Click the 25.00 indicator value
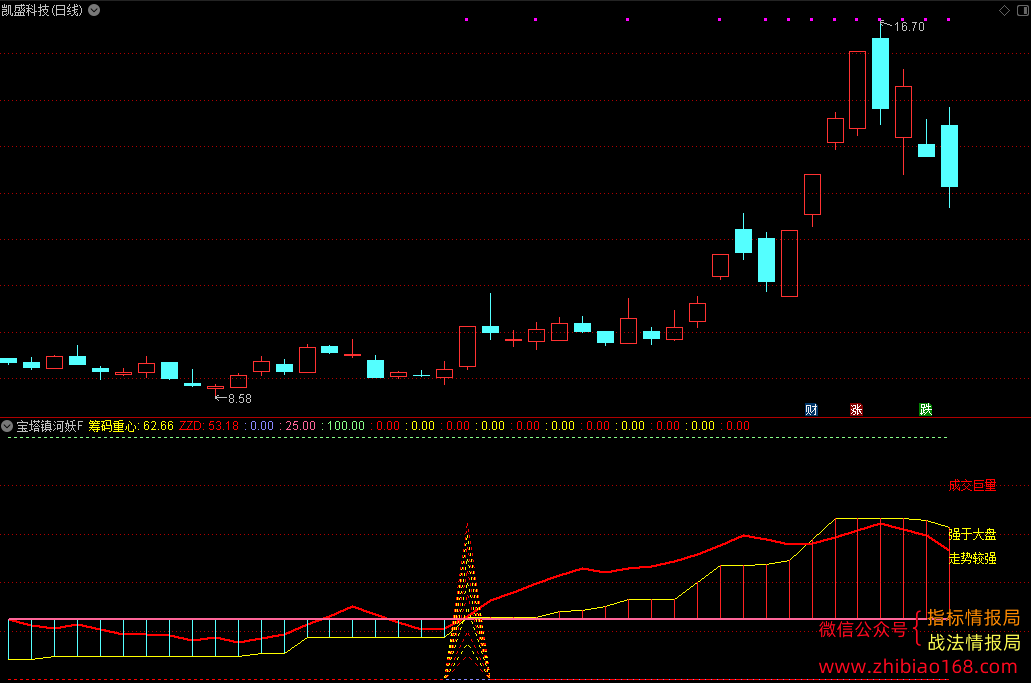The height and width of the screenshot is (683, 1031). pyautogui.click(x=300, y=426)
